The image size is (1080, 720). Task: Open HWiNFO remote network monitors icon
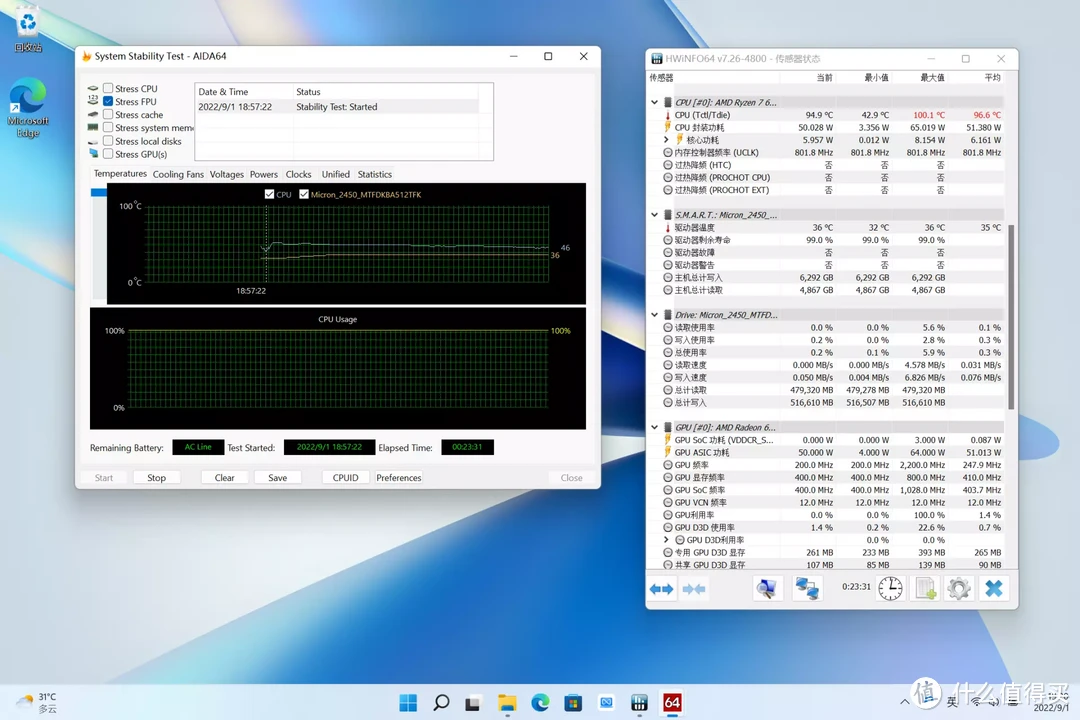click(807, 588)
